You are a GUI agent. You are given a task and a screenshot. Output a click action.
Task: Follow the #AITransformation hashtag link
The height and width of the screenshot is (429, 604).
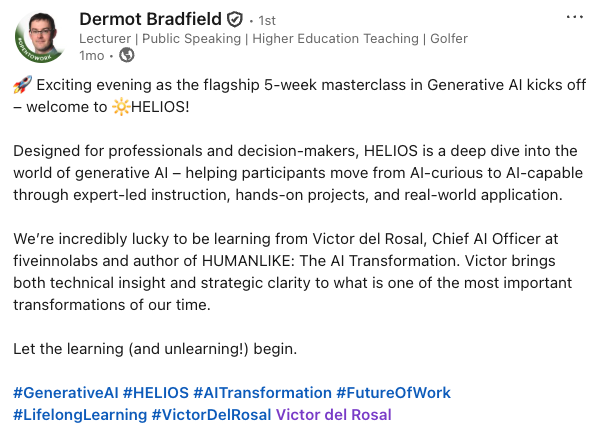coord(262,393)
